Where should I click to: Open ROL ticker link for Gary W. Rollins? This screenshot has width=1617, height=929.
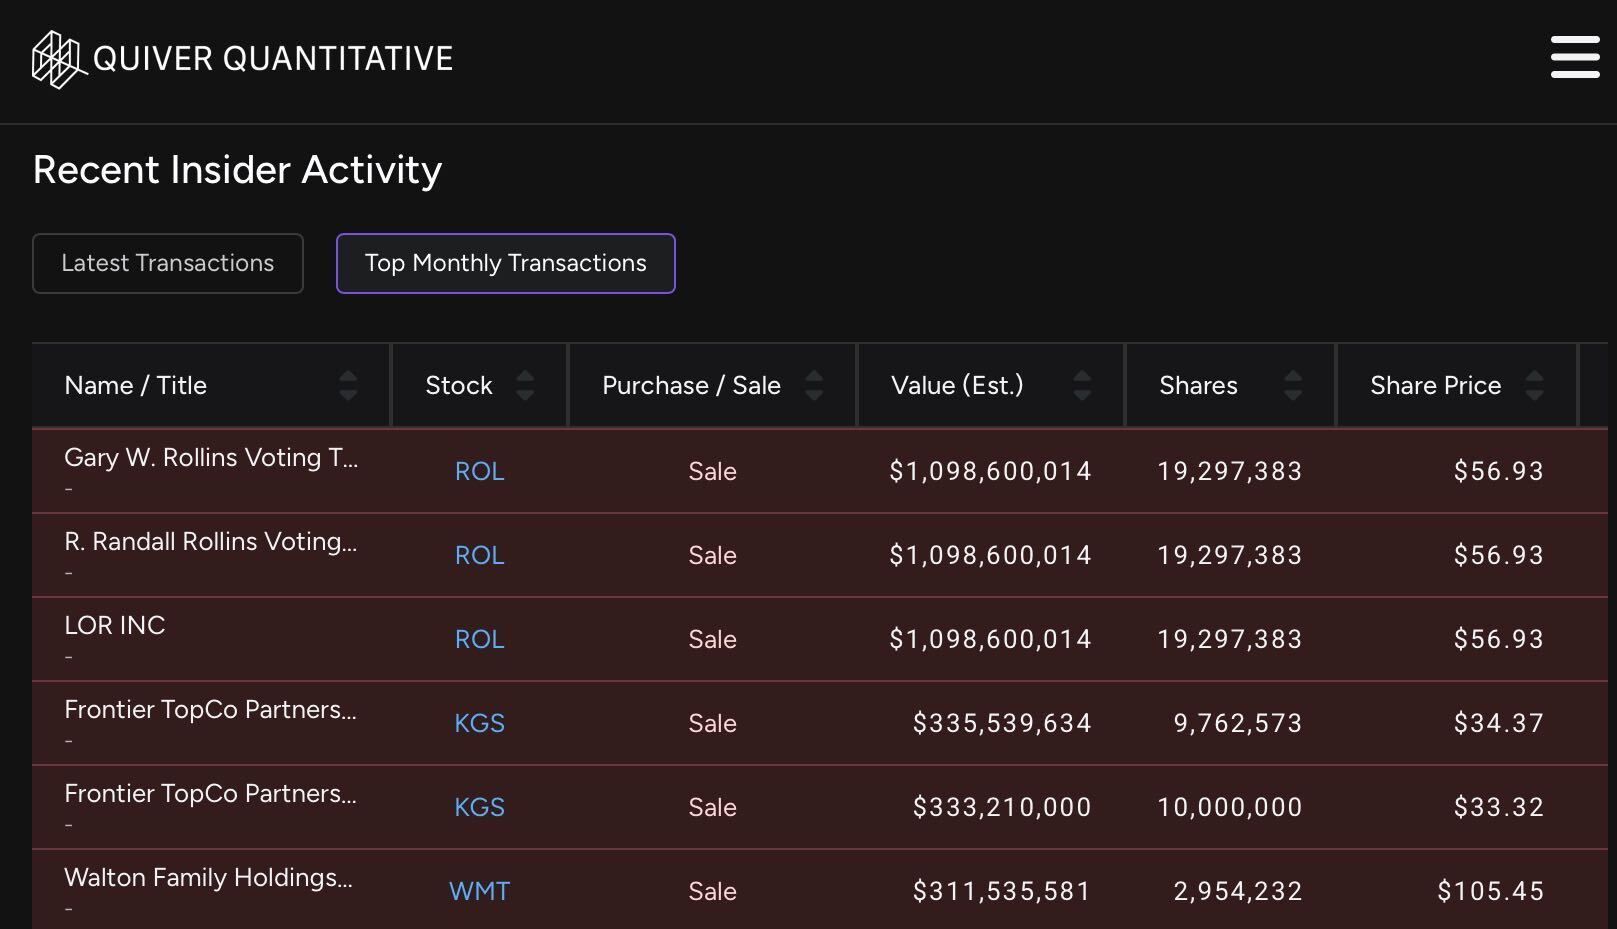[479, 472]
